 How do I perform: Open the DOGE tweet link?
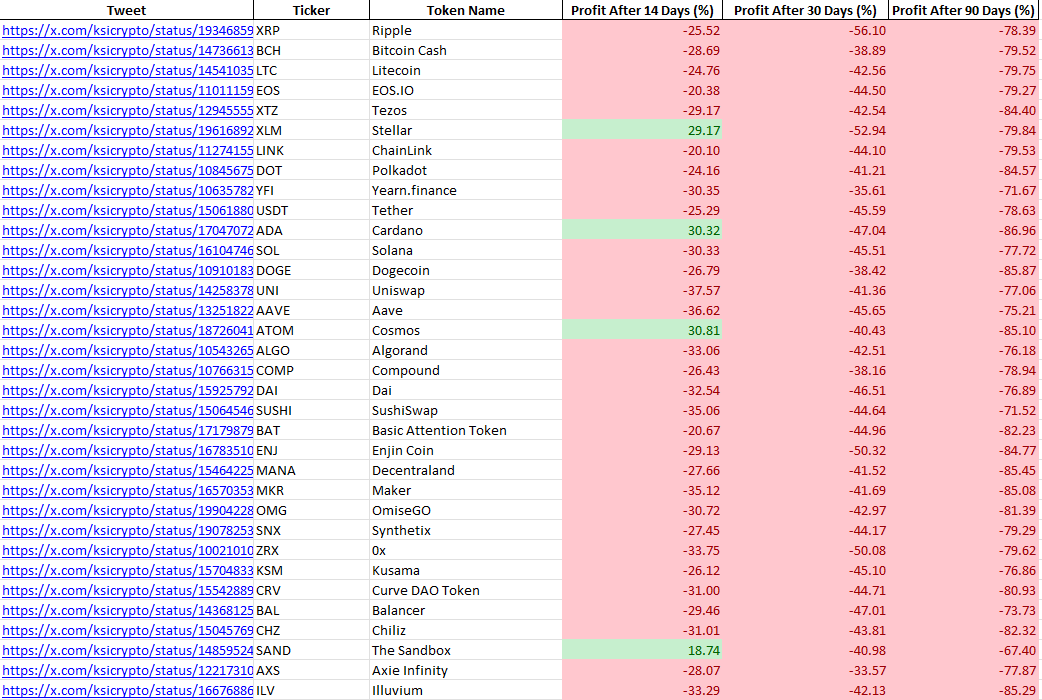(x=128, y=271)
